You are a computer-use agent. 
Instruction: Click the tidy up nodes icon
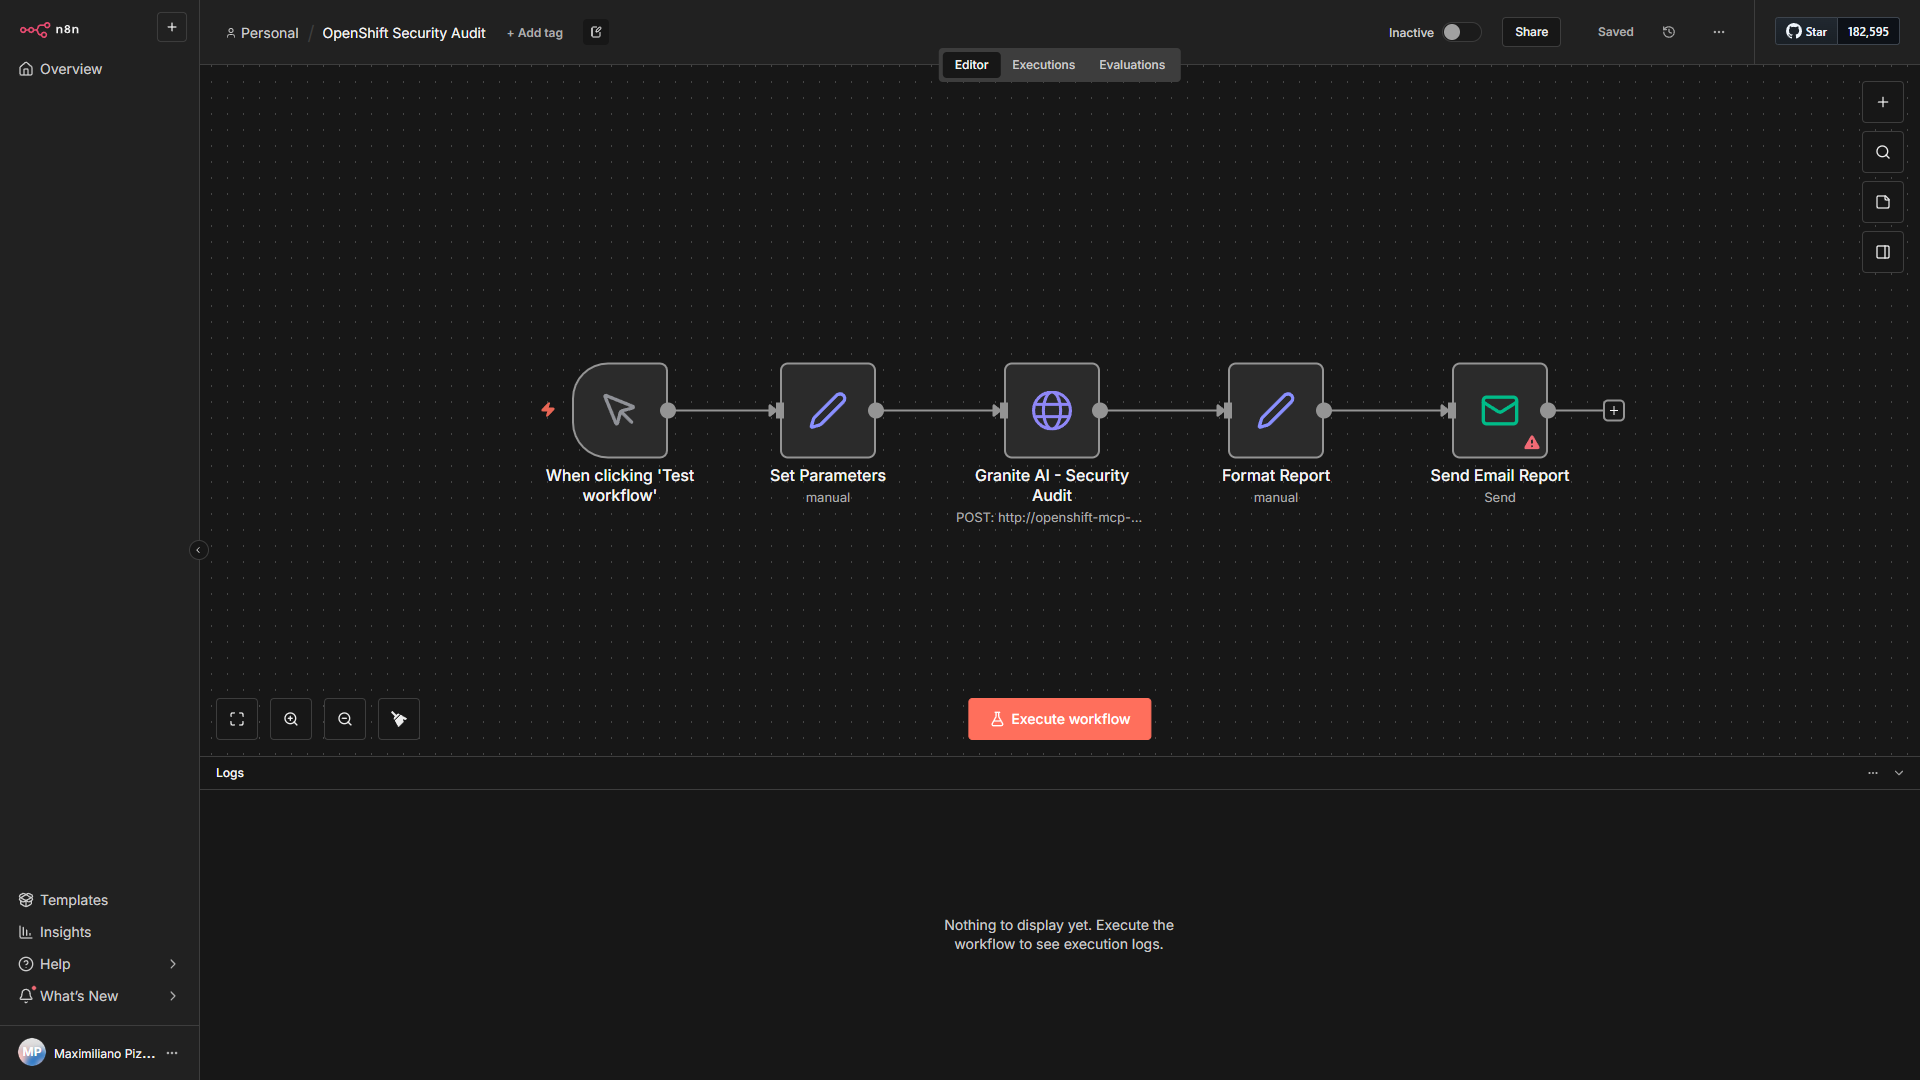(x=399, y=719)
